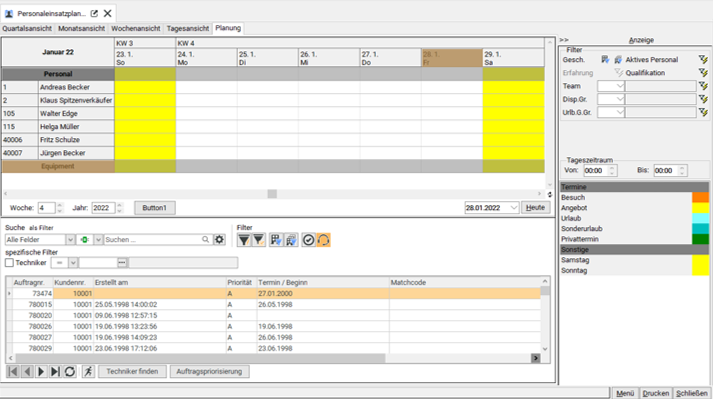Click the filter-lightning icon in Qualifikation row
Image resolution: width=713 pixels, height=399 pixels.
coord(703,73)
